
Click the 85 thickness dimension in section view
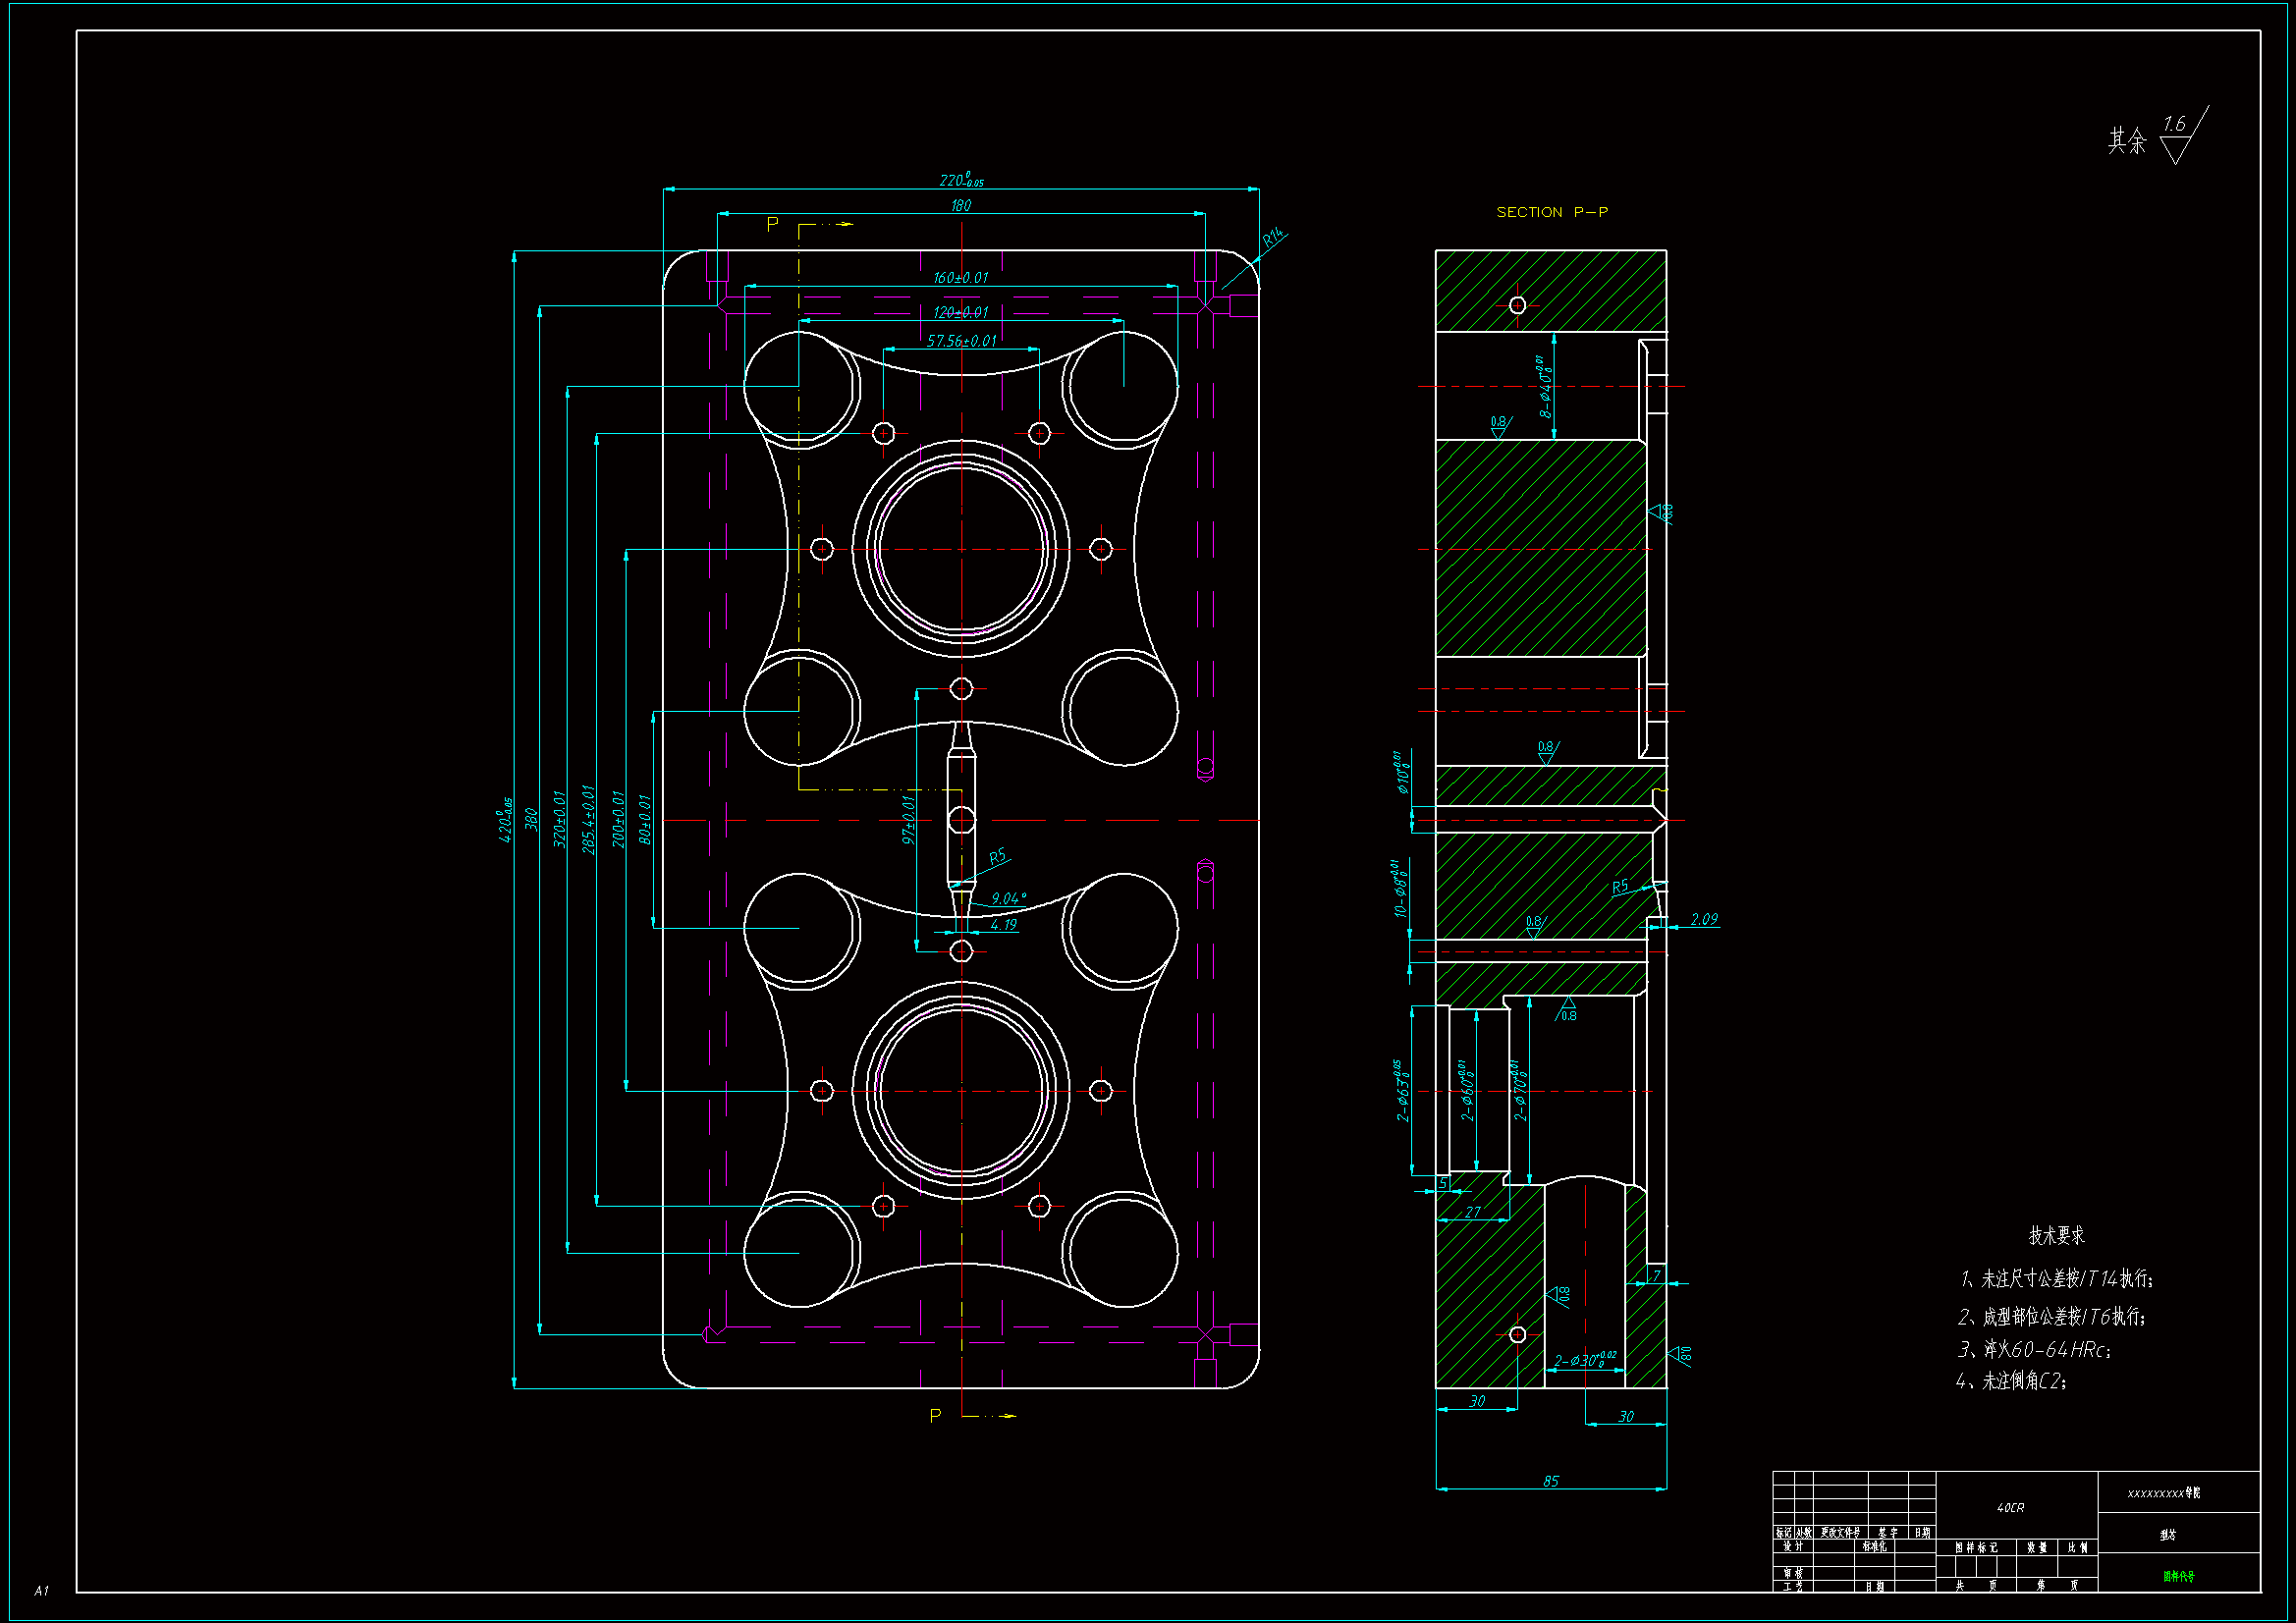click(1550, 1481)
